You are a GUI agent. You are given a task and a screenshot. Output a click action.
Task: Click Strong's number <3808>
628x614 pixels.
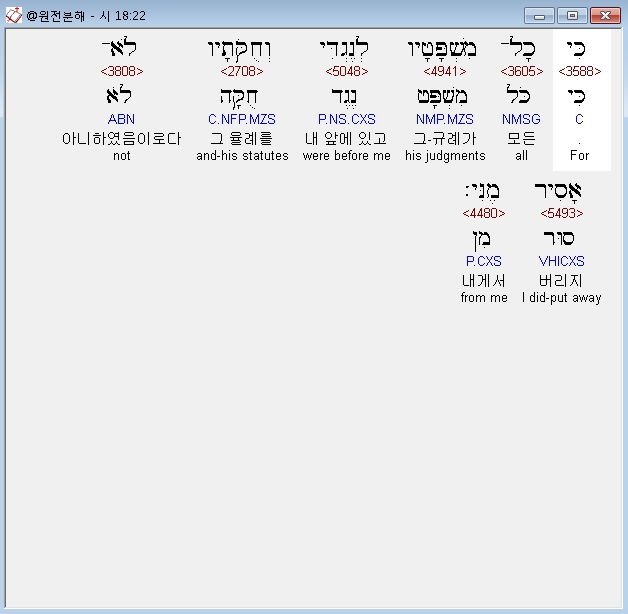point(122,71)
